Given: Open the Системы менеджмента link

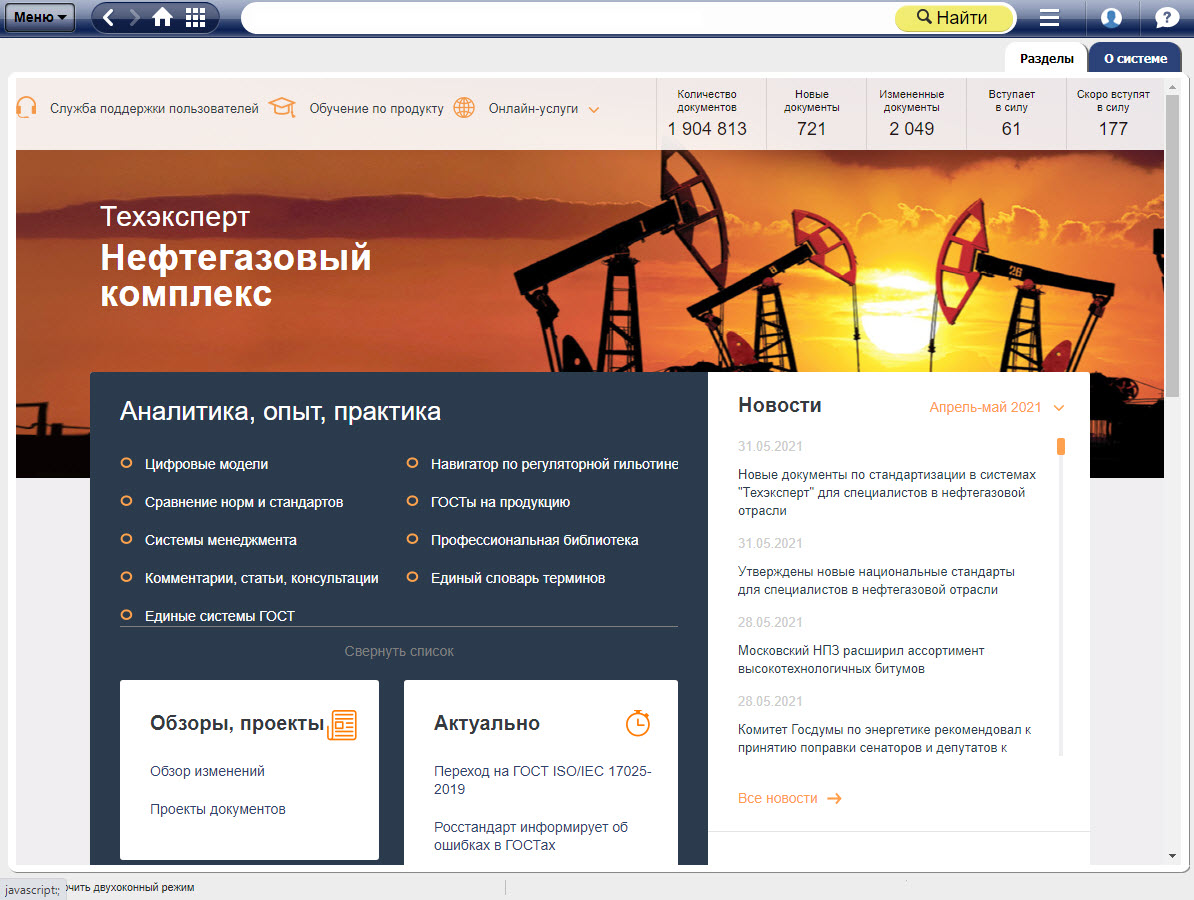Looking at the screenshot, I should pos(221,540).
